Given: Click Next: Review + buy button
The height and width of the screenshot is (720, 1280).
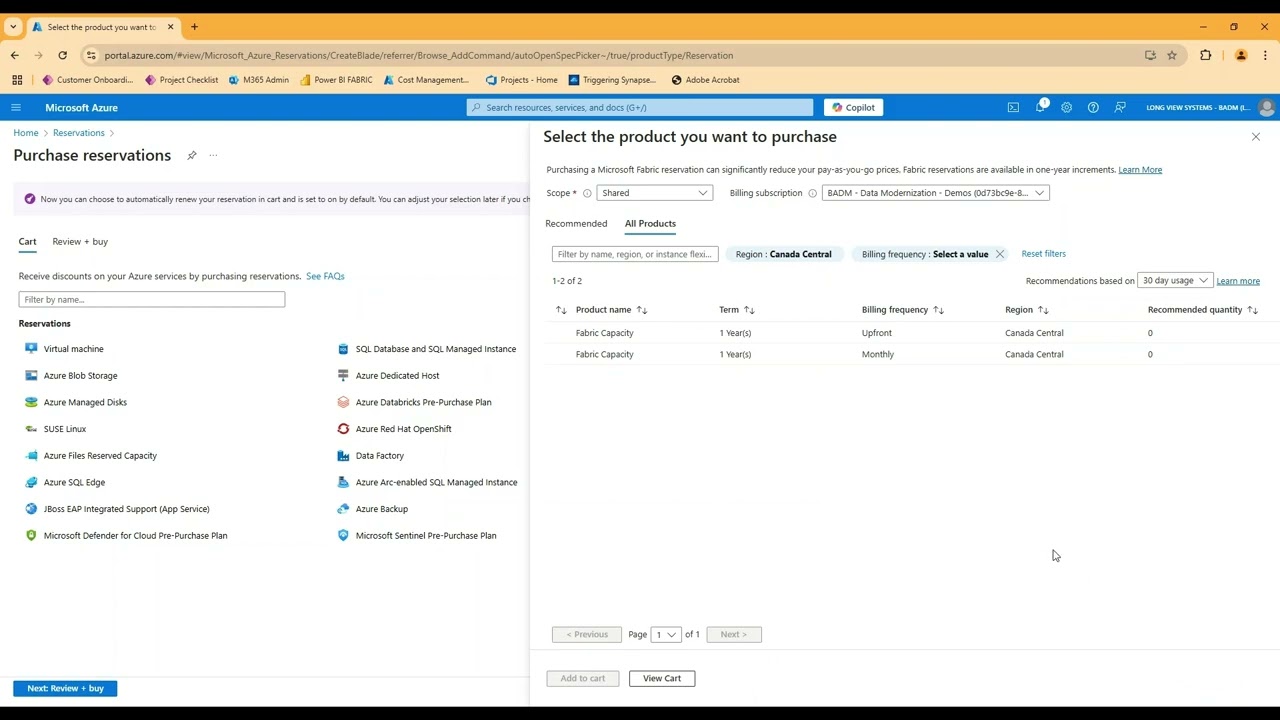Looking at the screenshot, I should (x=65, y=688).
